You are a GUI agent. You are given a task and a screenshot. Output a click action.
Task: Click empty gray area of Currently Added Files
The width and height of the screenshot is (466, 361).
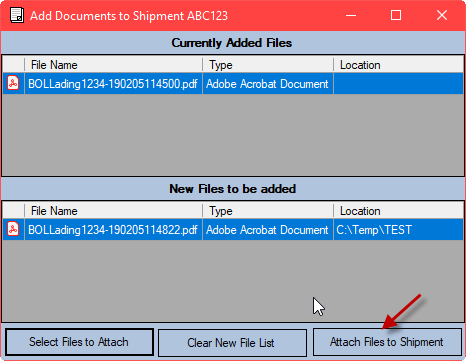[233, 135]
